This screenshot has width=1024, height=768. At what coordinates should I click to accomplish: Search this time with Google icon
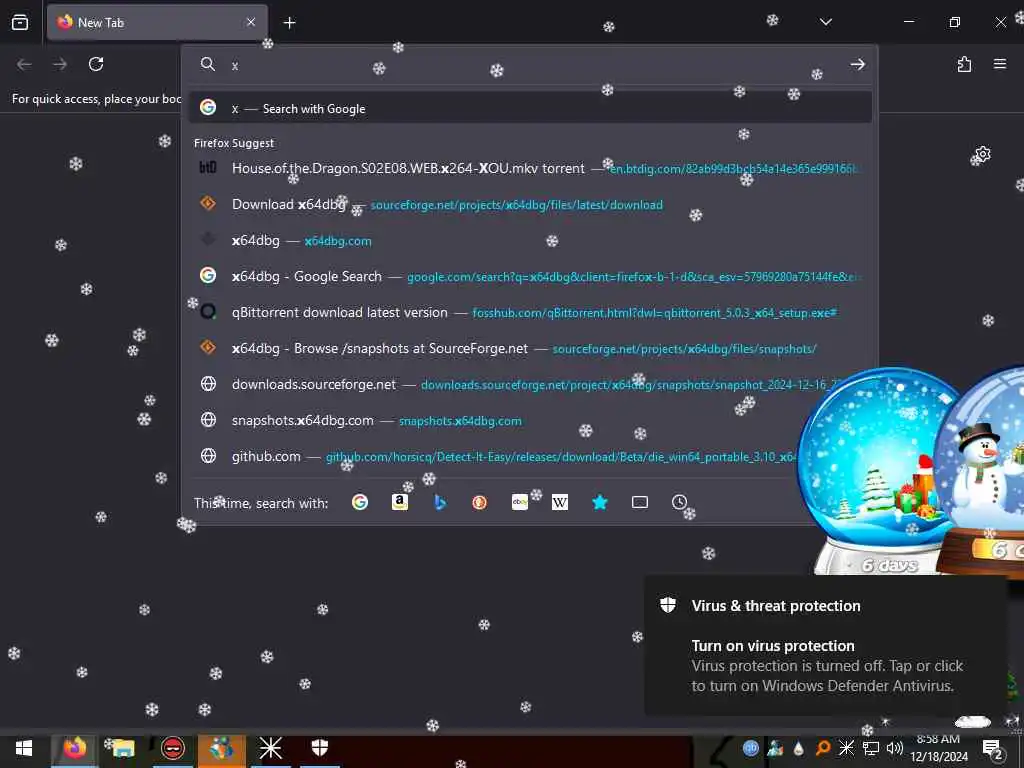coord(360,502)
